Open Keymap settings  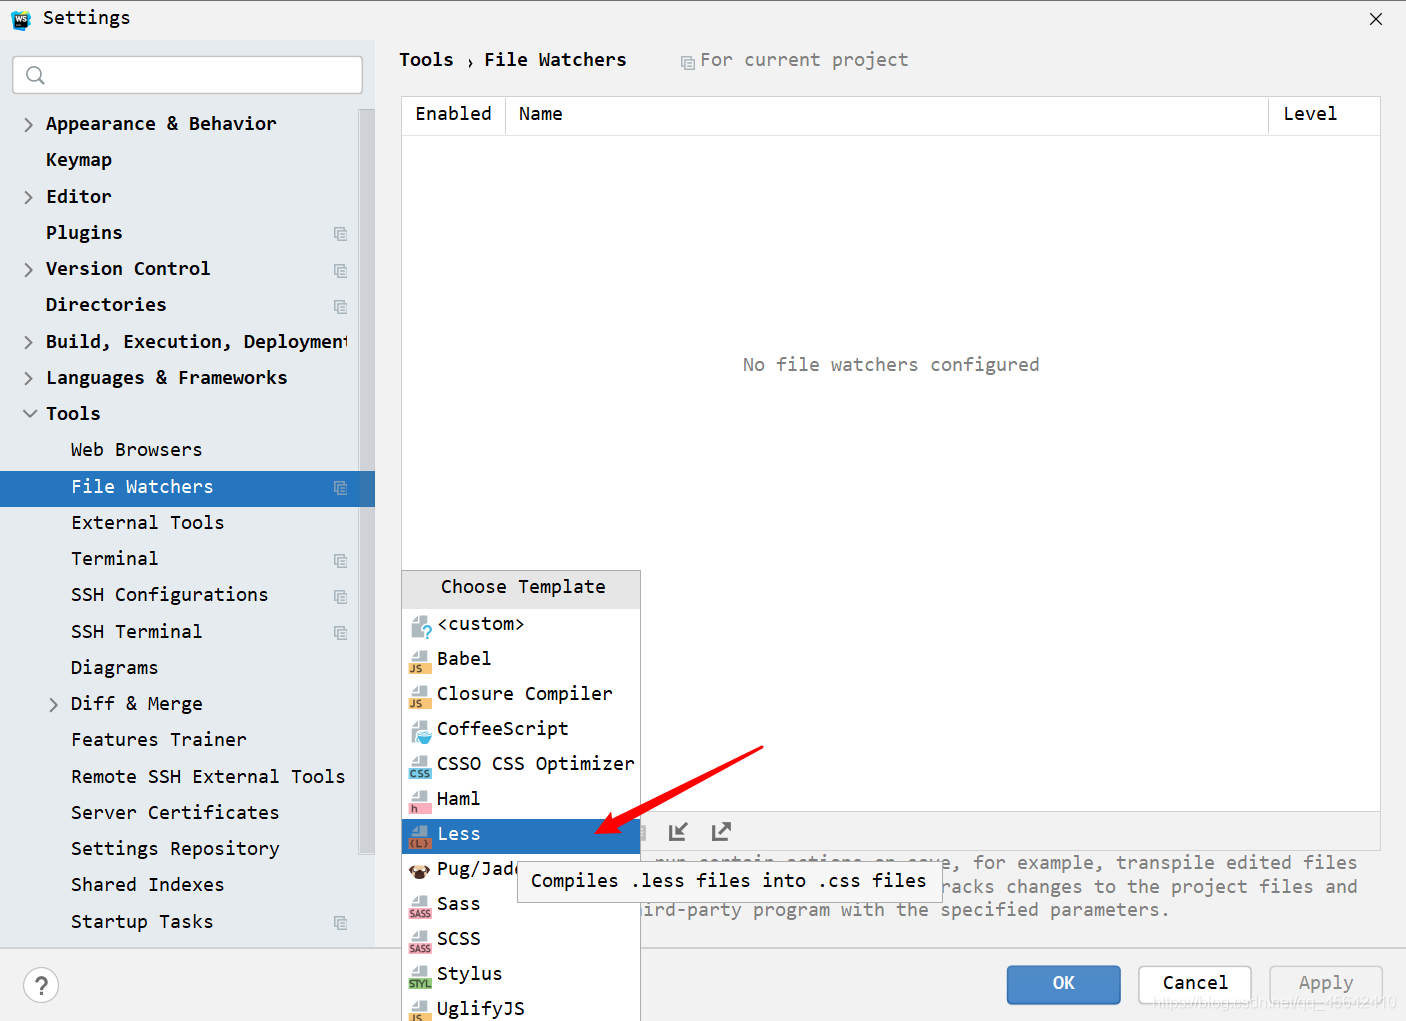(79, 160)
